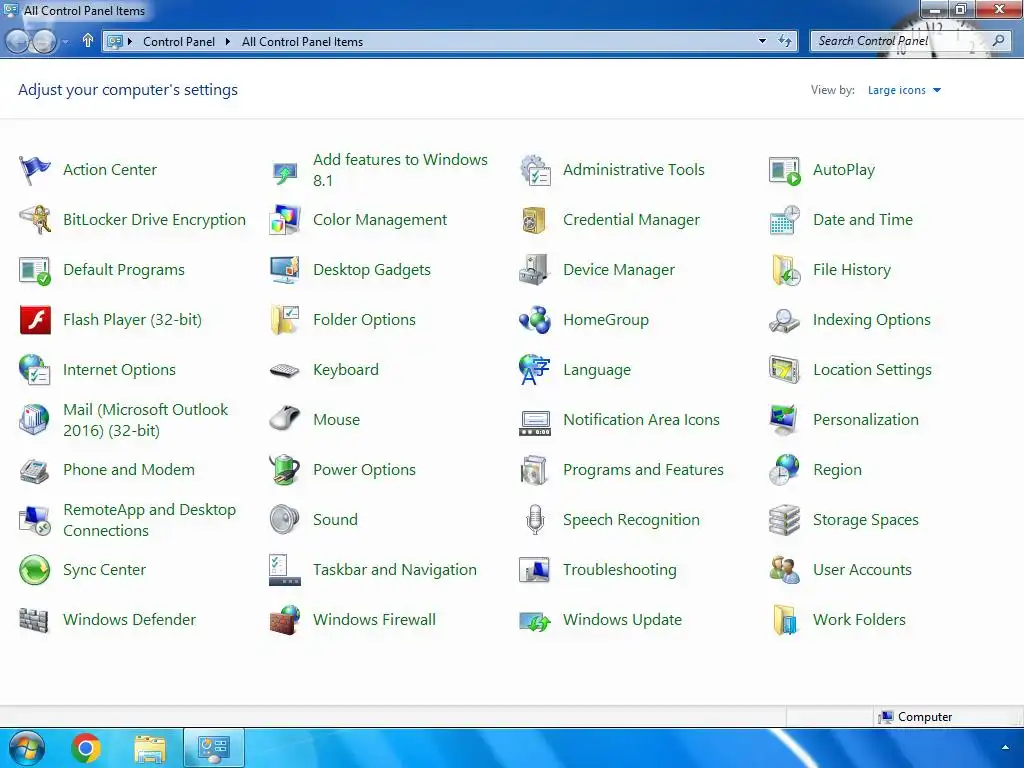Click the search magnifier icon
1024x768 pixels.
[998, 41]
